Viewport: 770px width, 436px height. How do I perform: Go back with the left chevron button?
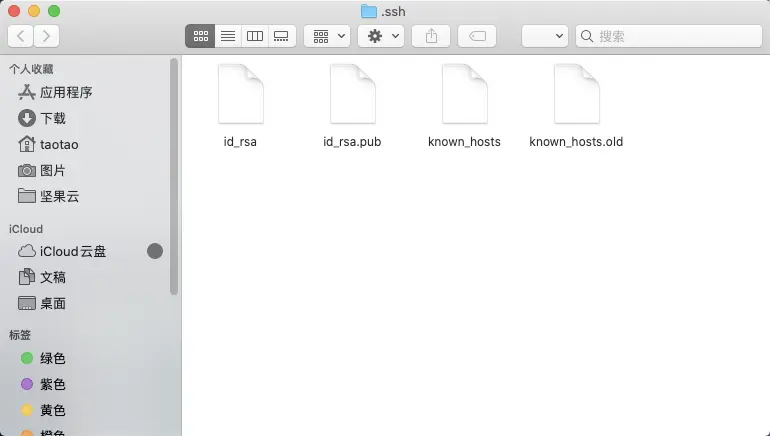[x=21, y=36]
